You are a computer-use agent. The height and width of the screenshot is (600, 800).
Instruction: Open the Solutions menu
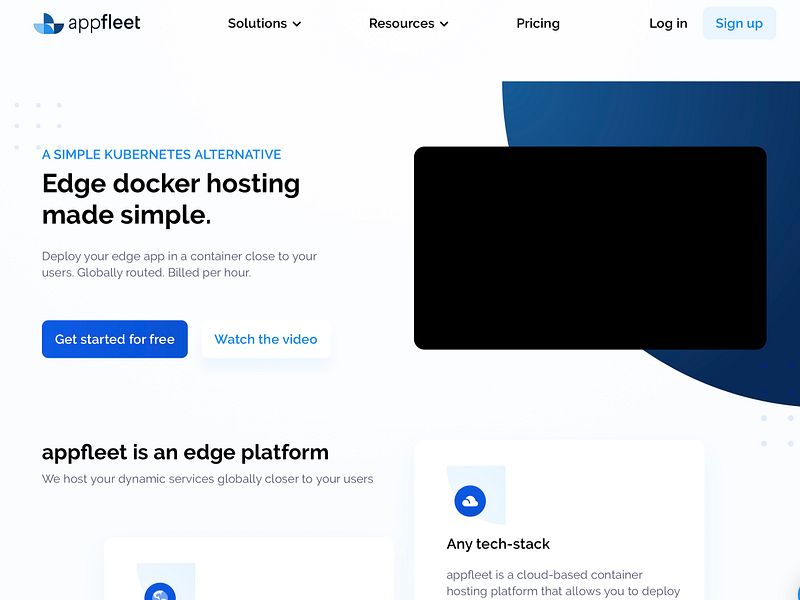264,23
